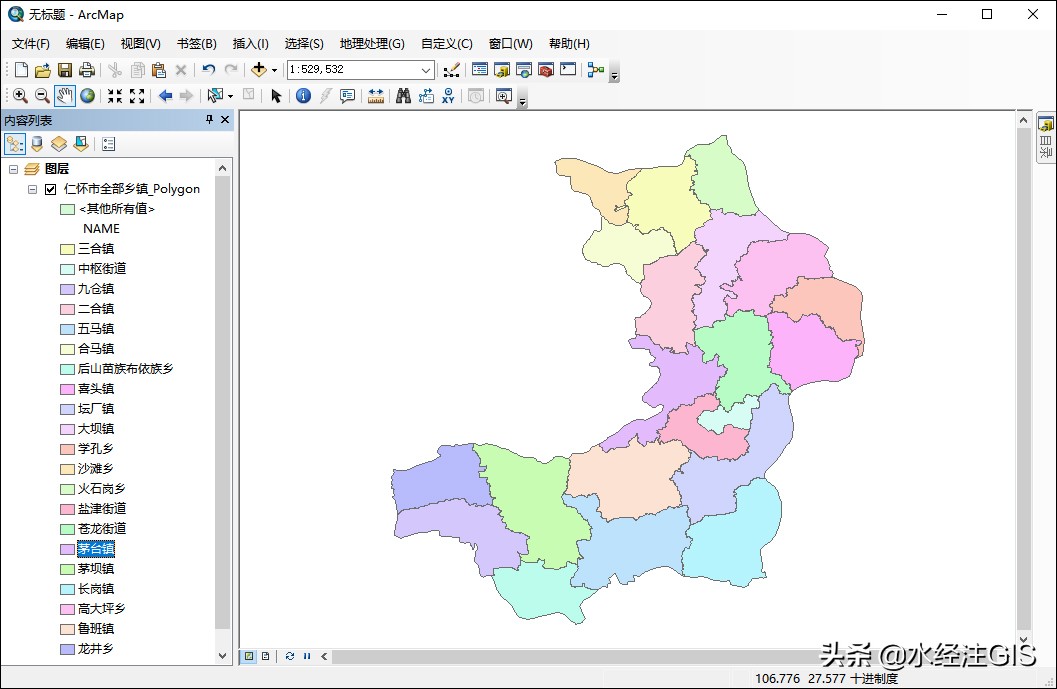Open the Editor toolbar icon
The height and width of the screenshot is (689, 1057).
click(451, 70)
